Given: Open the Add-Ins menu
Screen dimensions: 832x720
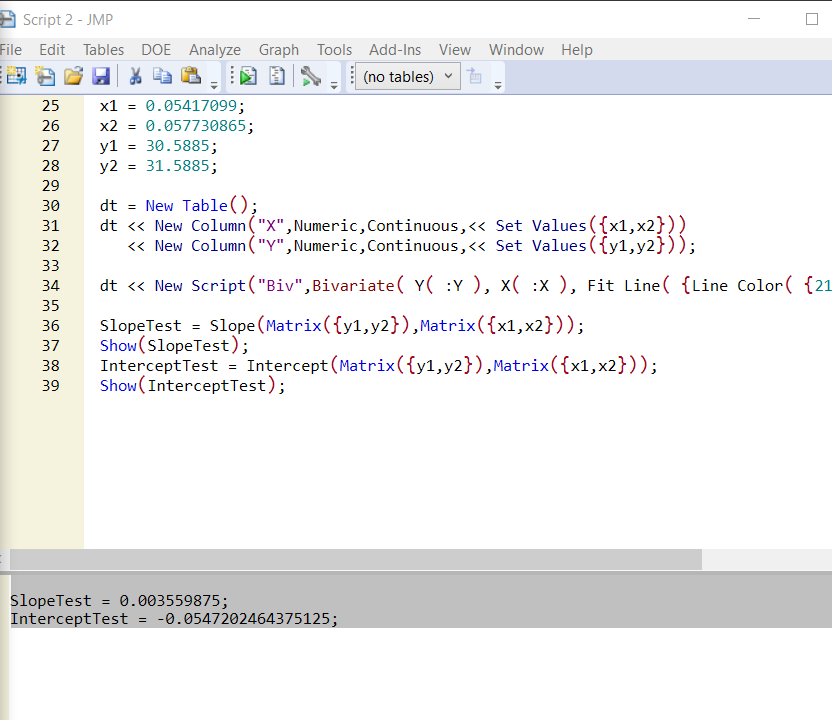Looking at the screenshot, I should [x=395, y=49].
